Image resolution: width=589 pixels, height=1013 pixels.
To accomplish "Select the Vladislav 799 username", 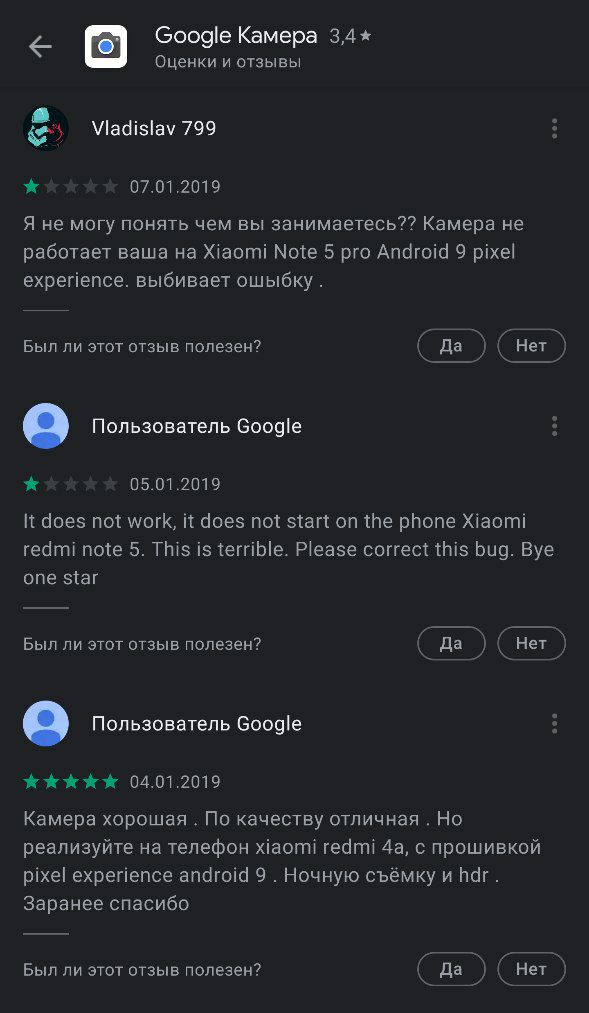I will click(154, 129).
